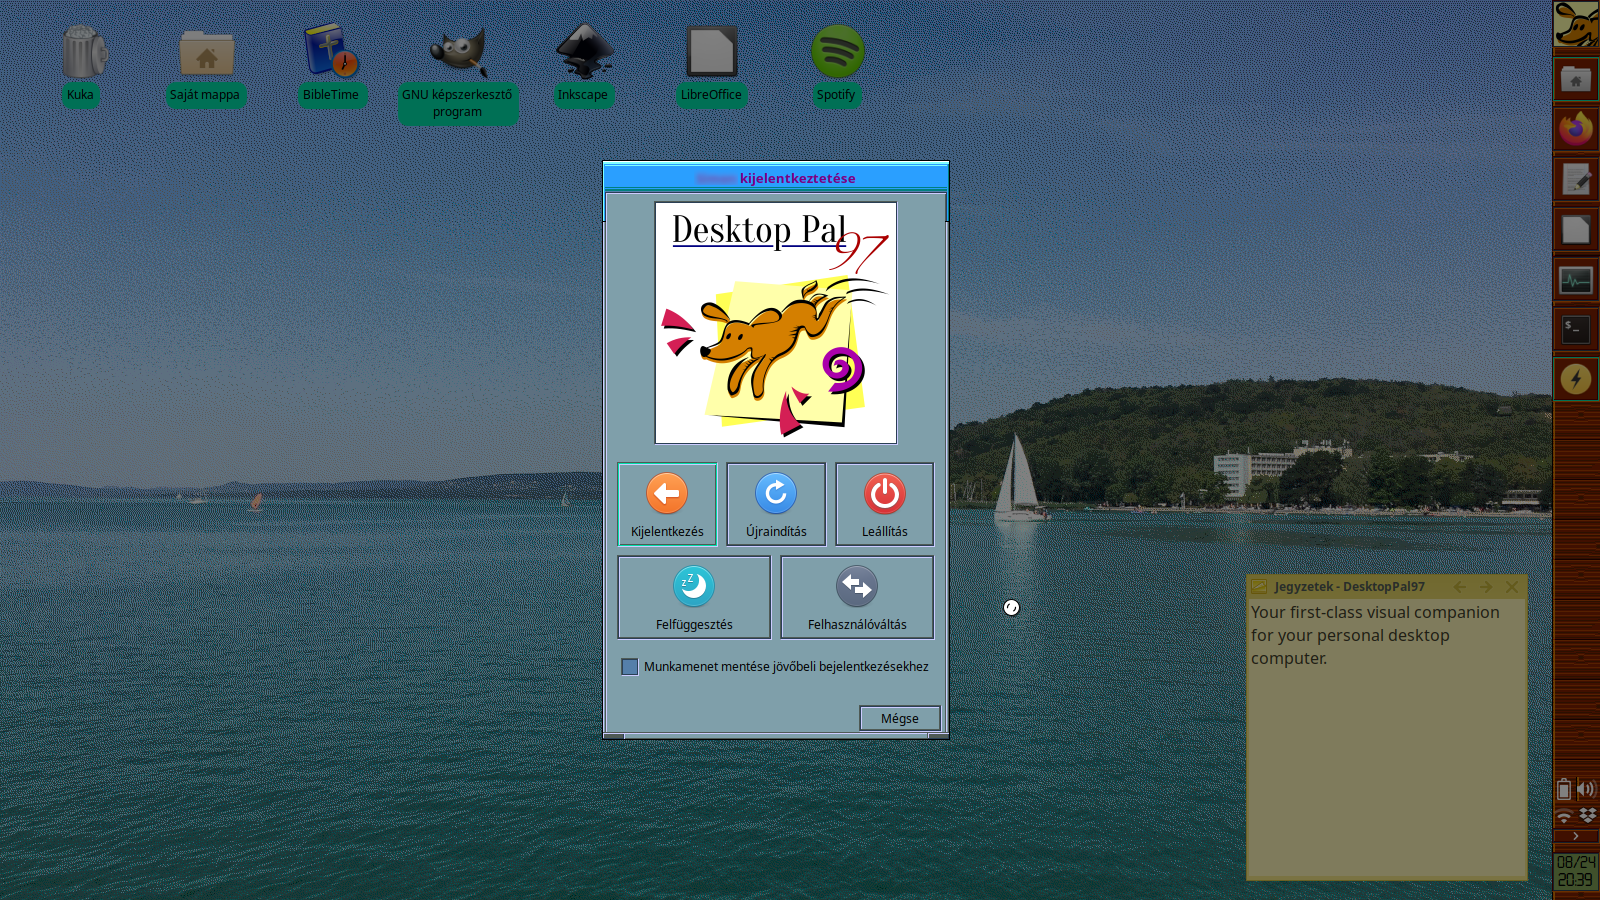
Task: Click the Dropbox tray icon
Action: tap(1587, 815)
